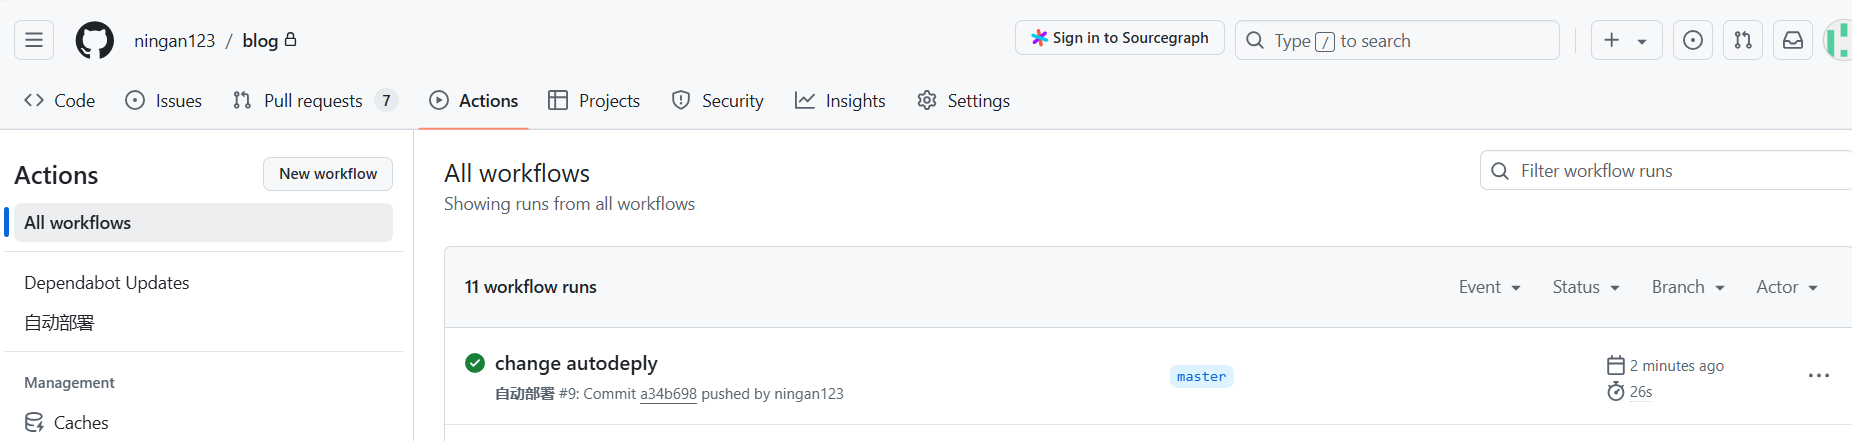The width and height of the screenshot is (1852, 441).
Task: Expand the Branch filter dropdown
Action: click(x=1688, y=287)
